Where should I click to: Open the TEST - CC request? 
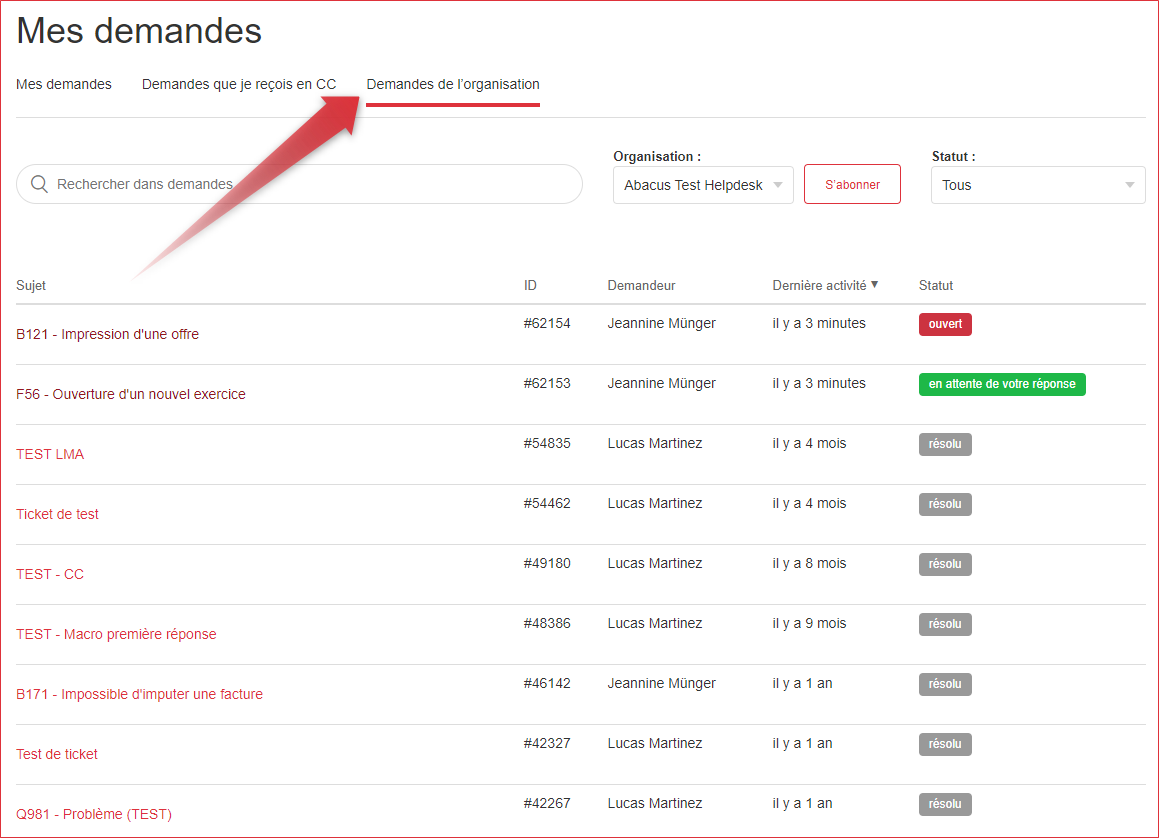pos(50,574)
